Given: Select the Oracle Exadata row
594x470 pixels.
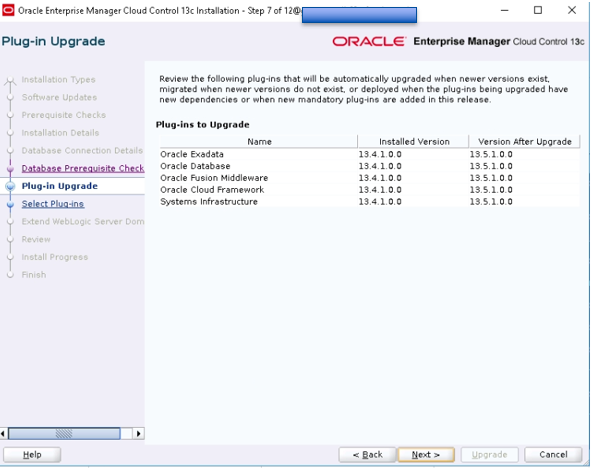Looking at the screenshot, I should coord(369,154).
